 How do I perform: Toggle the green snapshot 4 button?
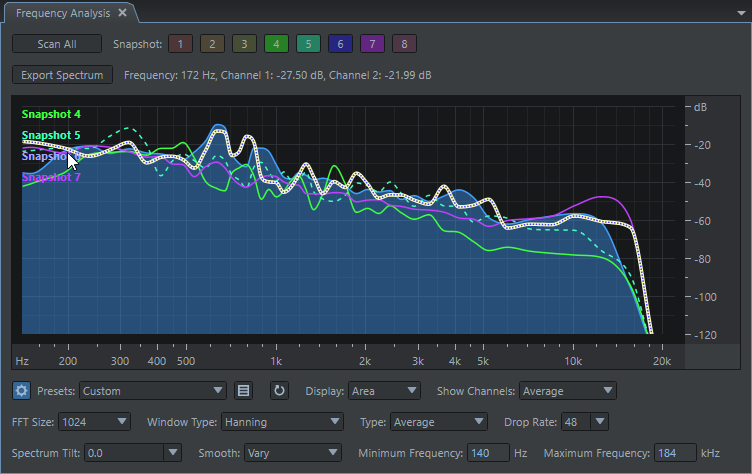[276, 44]
